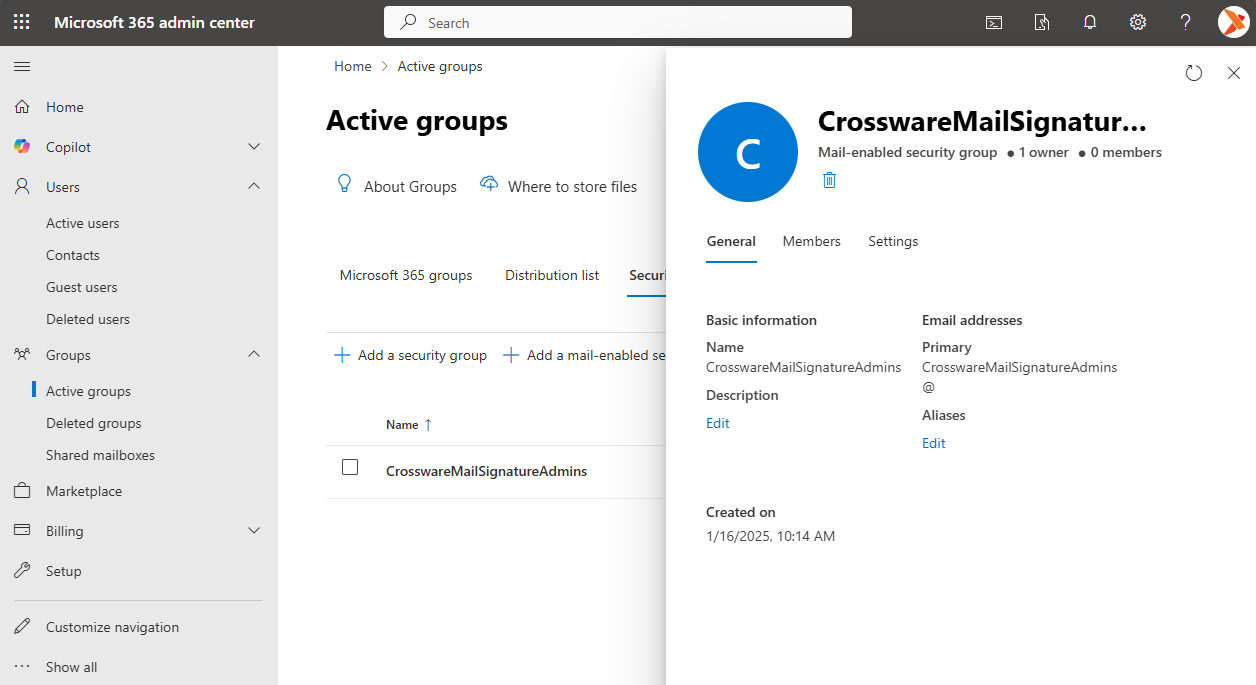
Task: Click the help question mark icon
Action: (x=1185, y=22)
